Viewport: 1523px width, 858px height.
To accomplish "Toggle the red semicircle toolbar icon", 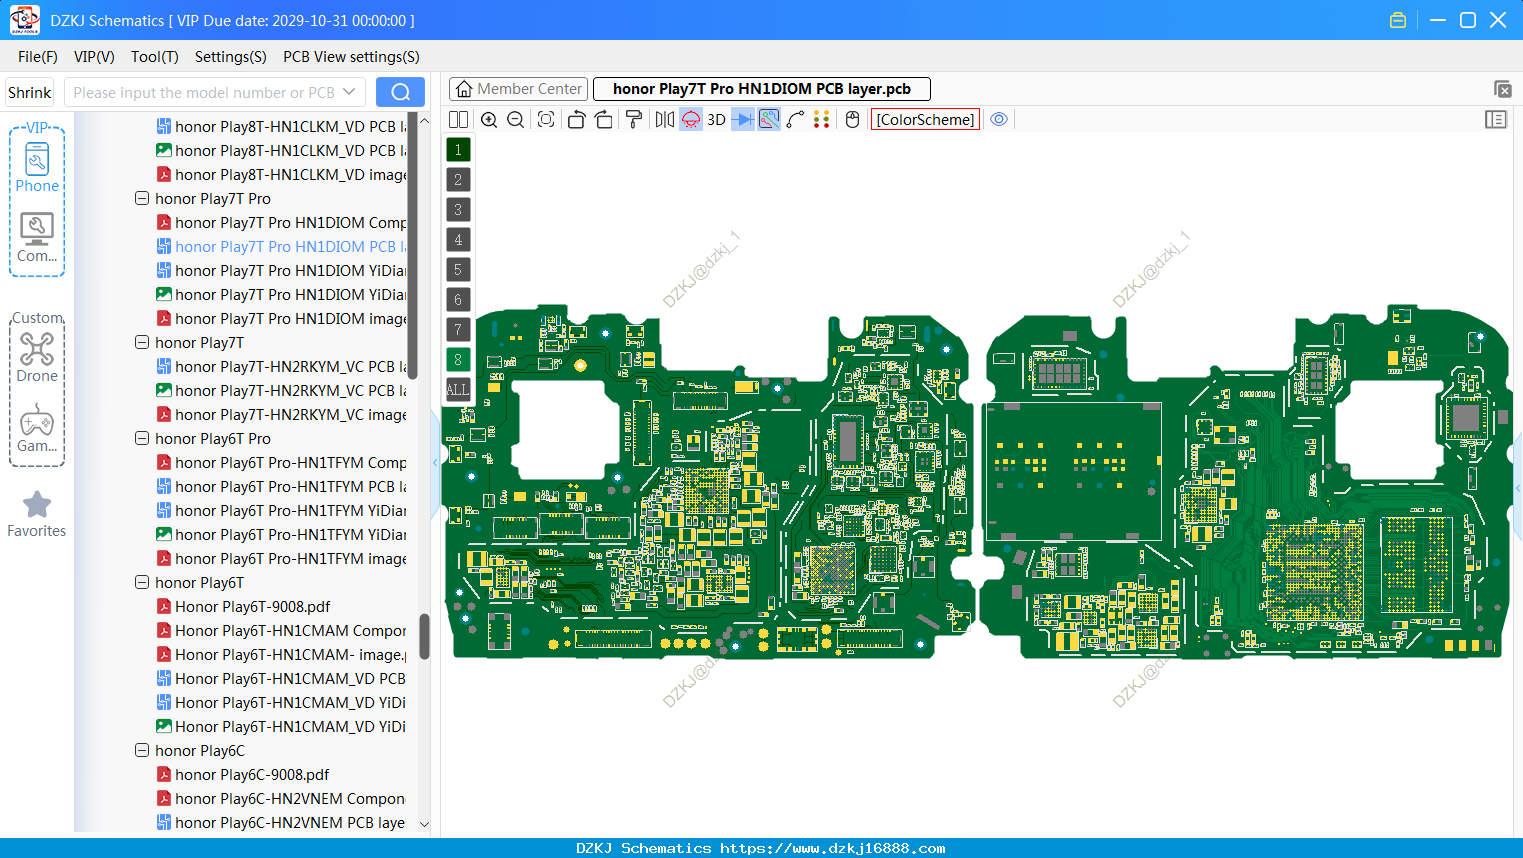I will coord(691,120).
